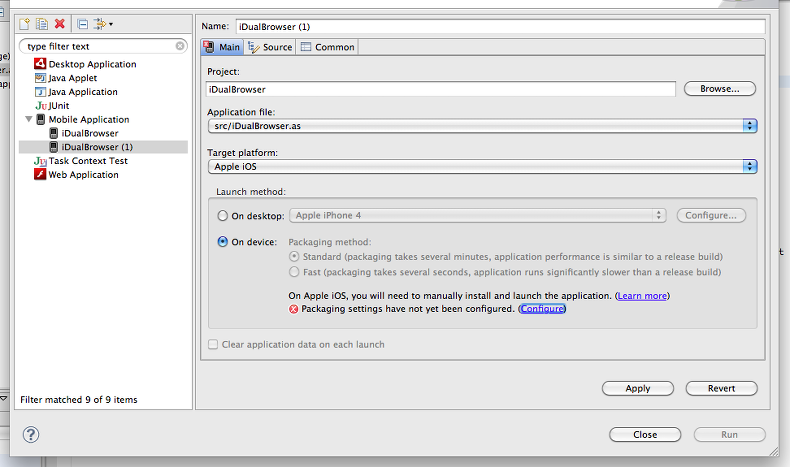The image size is (790, 467).
Task: Open the Help question mark icon
Action: click(x=31, y=435)
